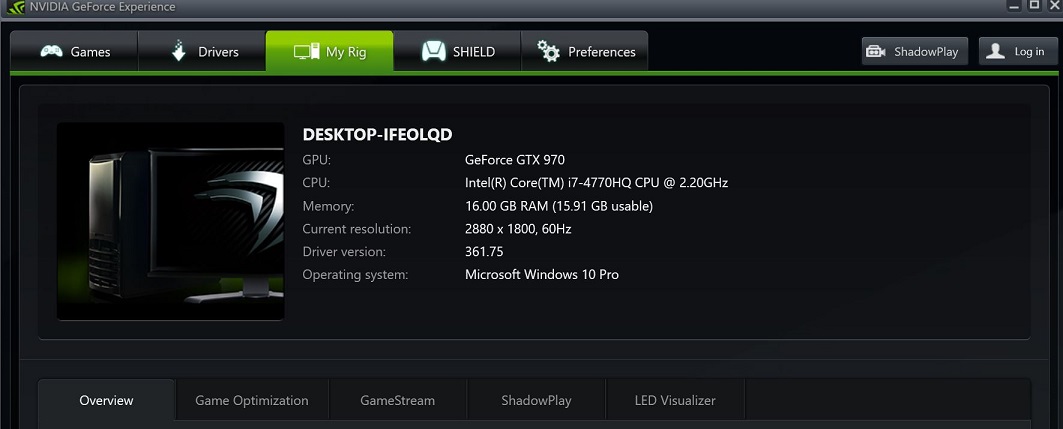Click the NVIDIA GeForce Experience title text
Image resolution: width=1063 pixels, height=429 pixels.
click(x=102, y=7)
